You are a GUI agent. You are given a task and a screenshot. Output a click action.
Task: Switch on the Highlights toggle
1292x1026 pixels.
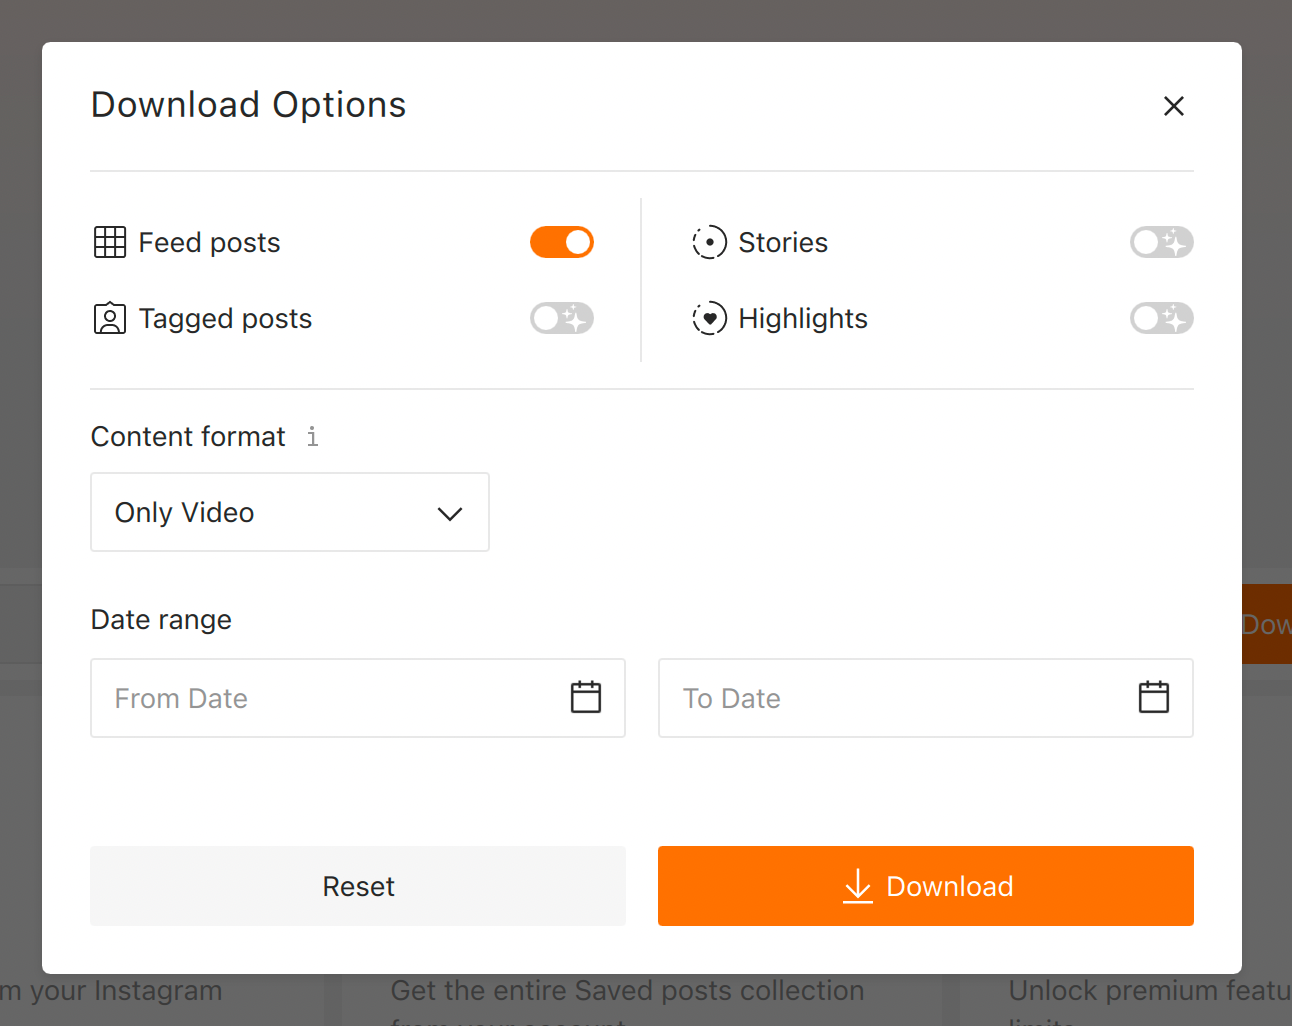pyautogui.click(x=1161, y=318)
